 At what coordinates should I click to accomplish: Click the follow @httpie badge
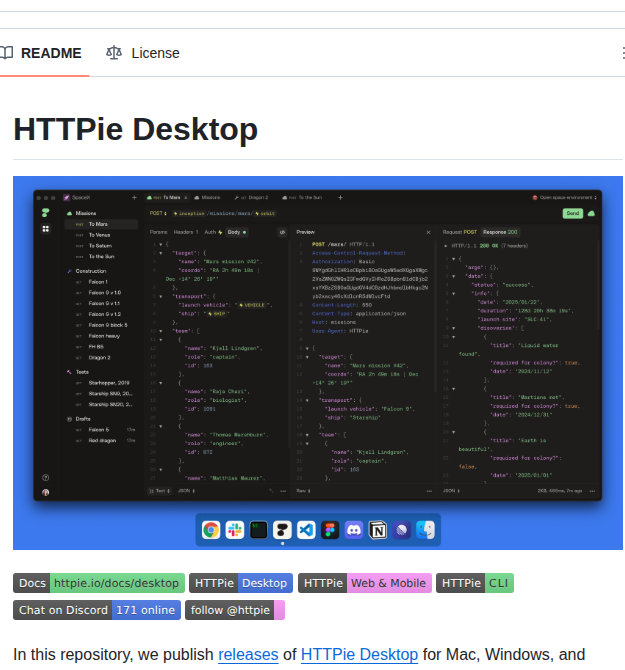coord(235,610)
